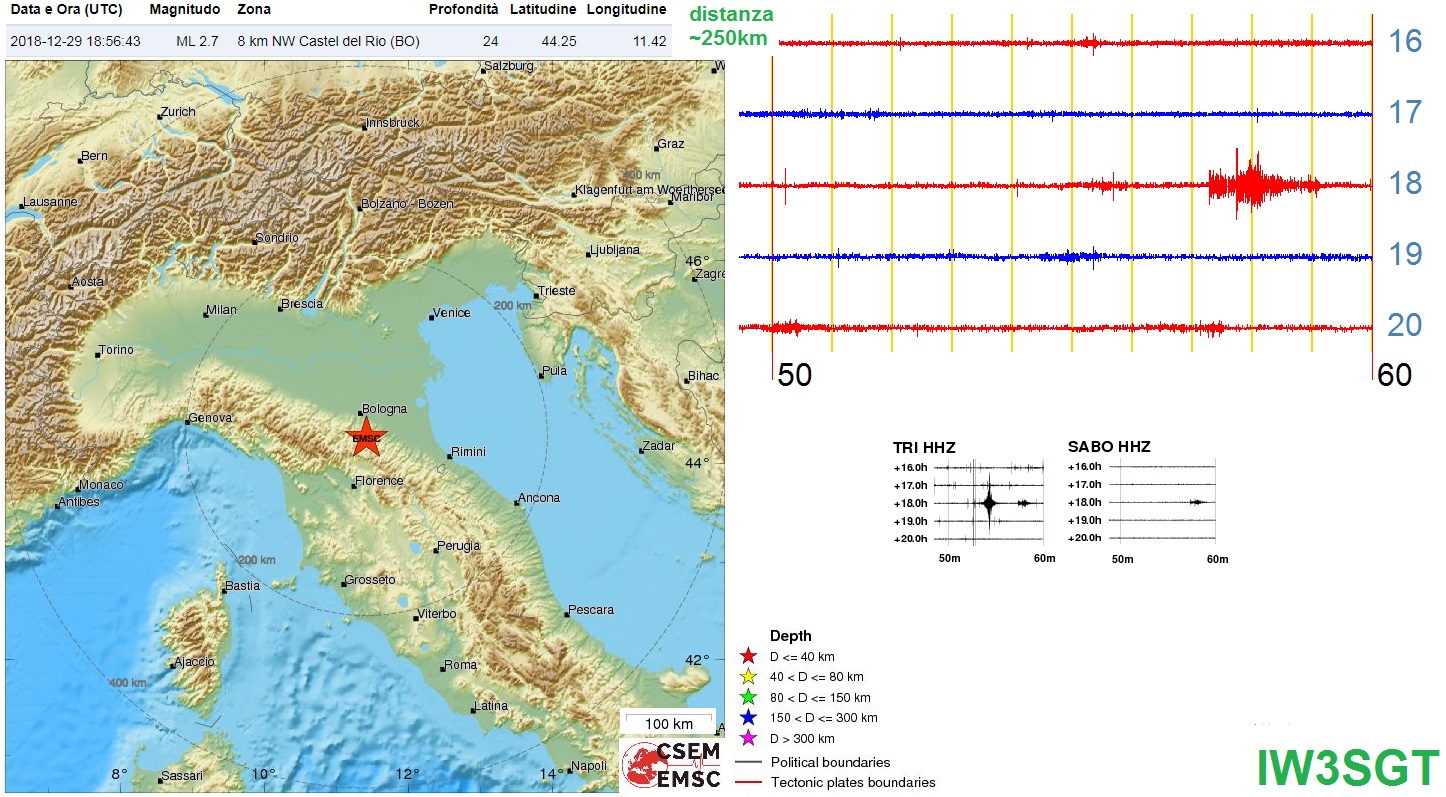Click the hour label 17 beside the seismogram

coord(1405,112)
